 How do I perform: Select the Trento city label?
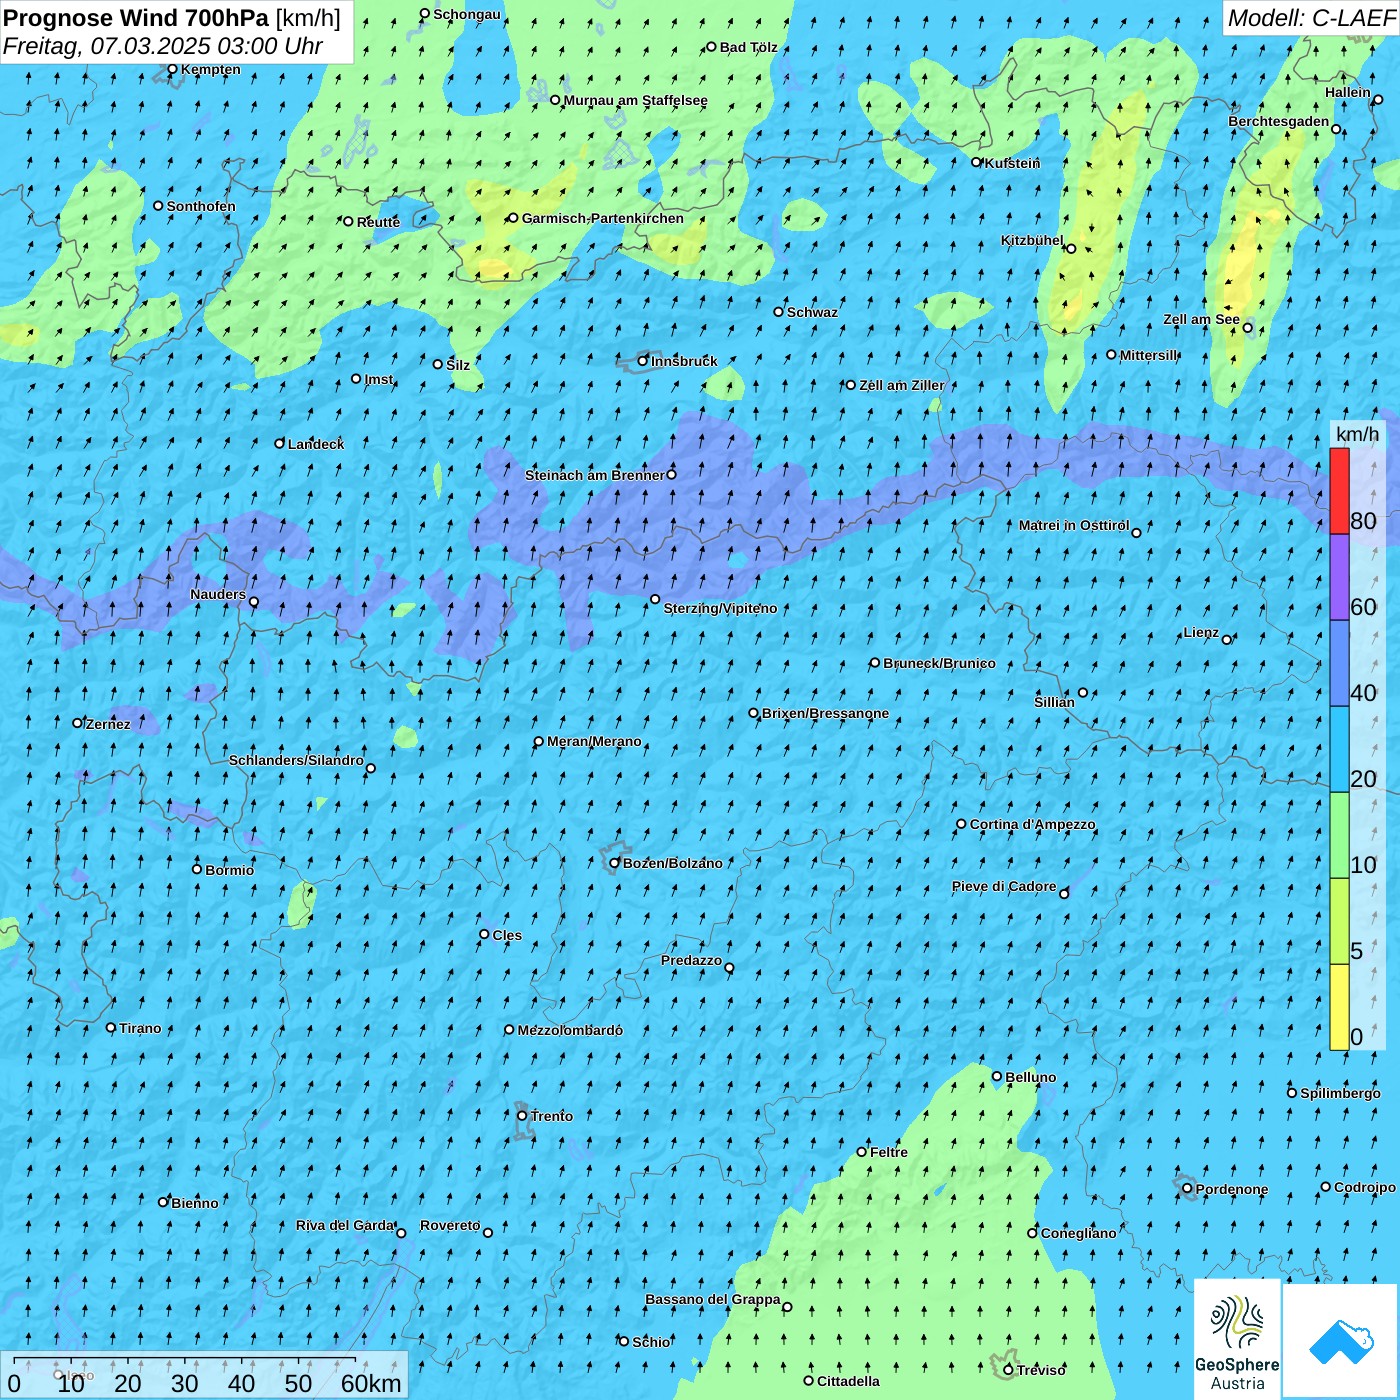[x=552, y=1116]
